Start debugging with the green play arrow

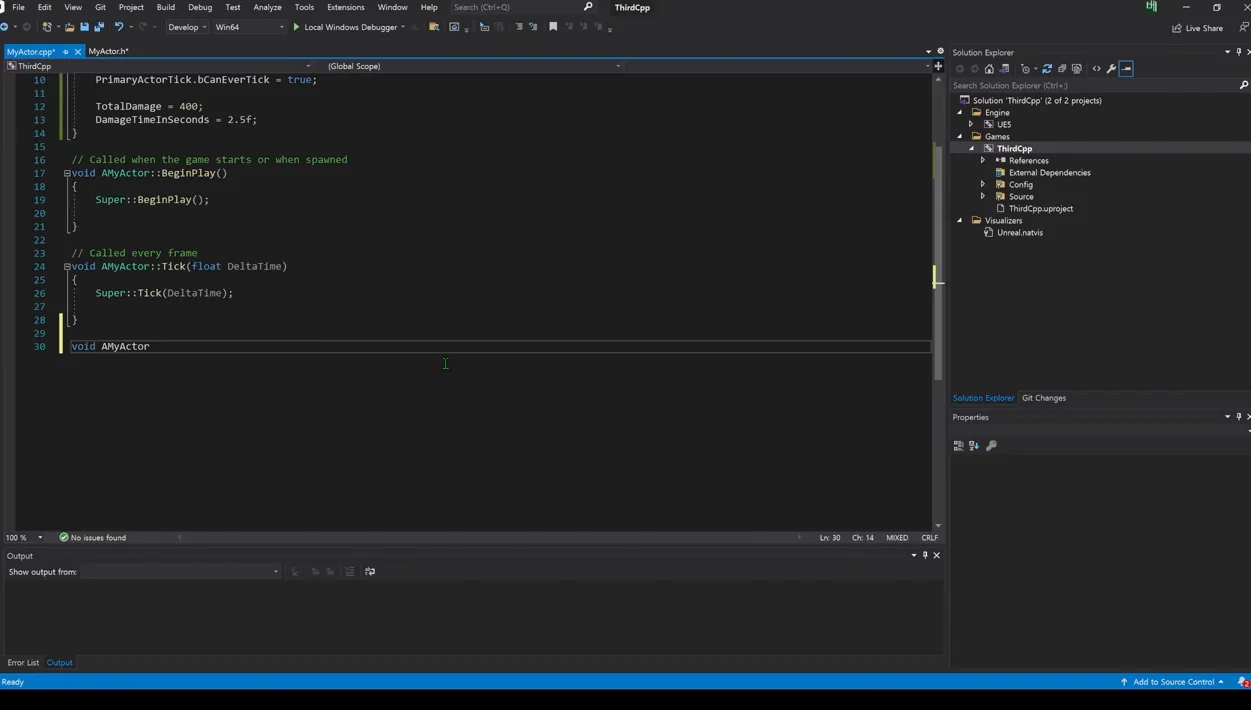[296, 27]
